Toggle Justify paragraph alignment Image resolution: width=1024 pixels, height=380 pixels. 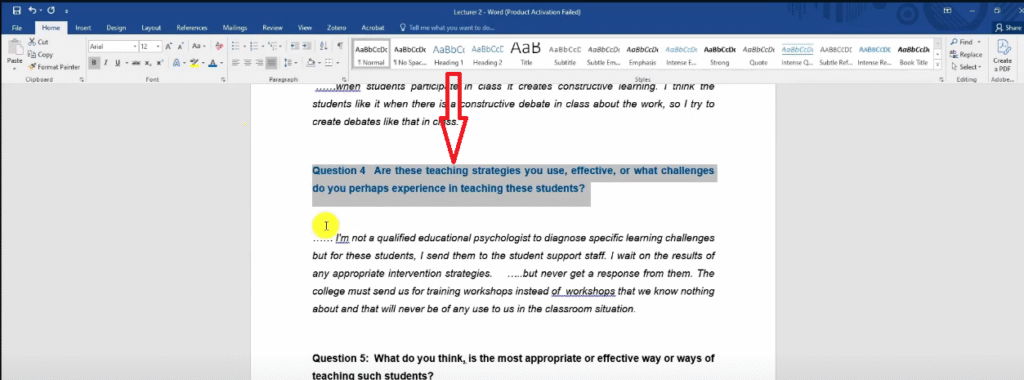click(x=271, y=63)
